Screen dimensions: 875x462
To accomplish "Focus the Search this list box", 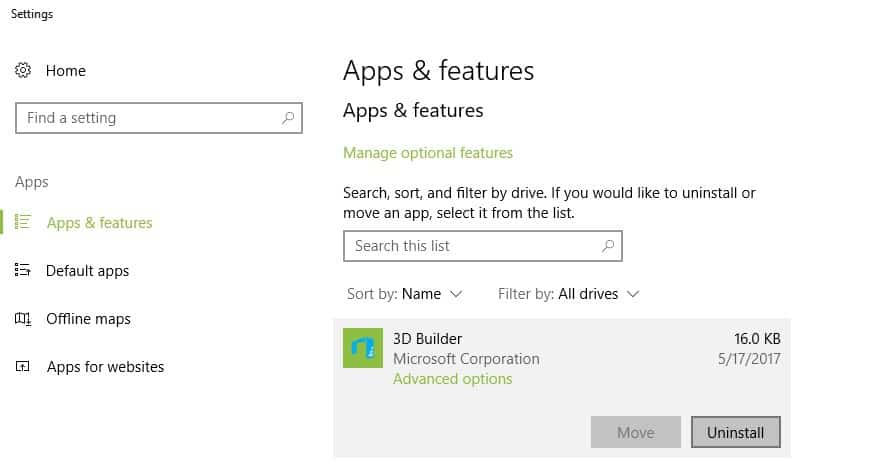I will click(x=483, y=246).
